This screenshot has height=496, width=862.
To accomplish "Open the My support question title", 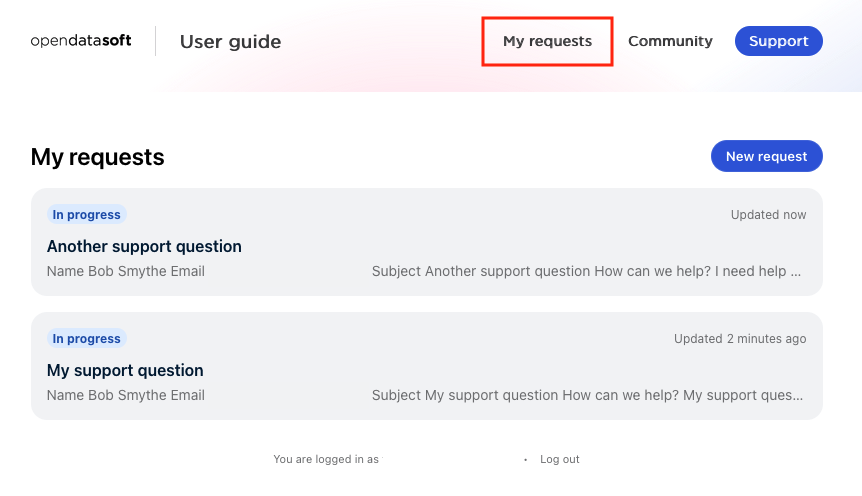I will point(125,370).
